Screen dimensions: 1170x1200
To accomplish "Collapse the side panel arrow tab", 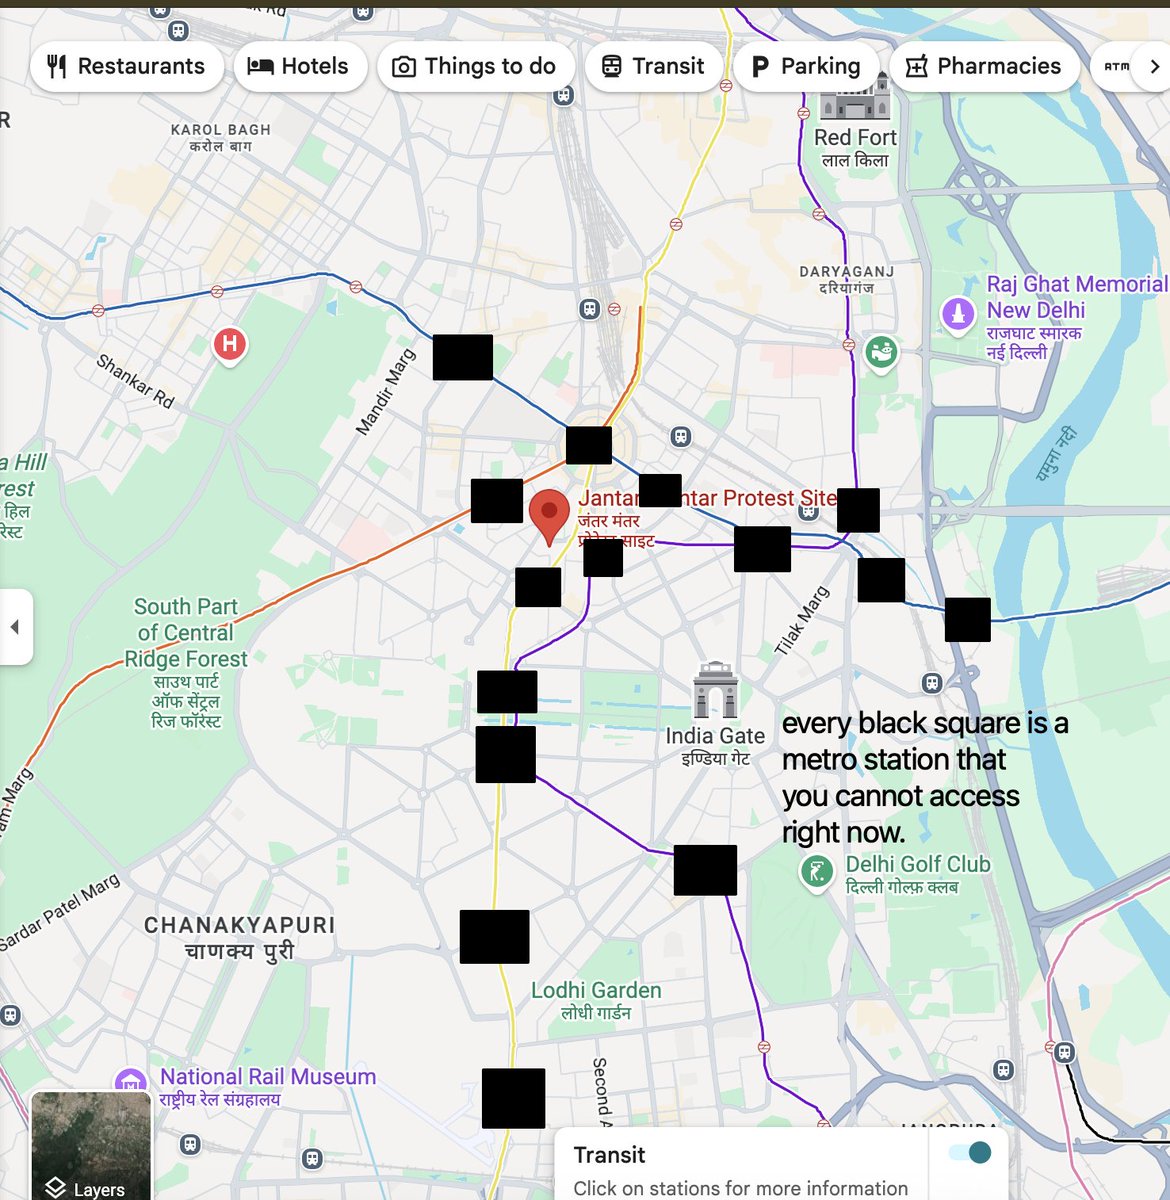I will 15,627.
